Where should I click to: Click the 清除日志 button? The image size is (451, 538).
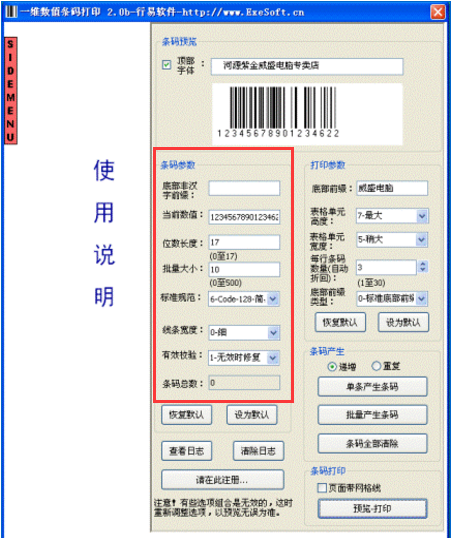(258, 451)
